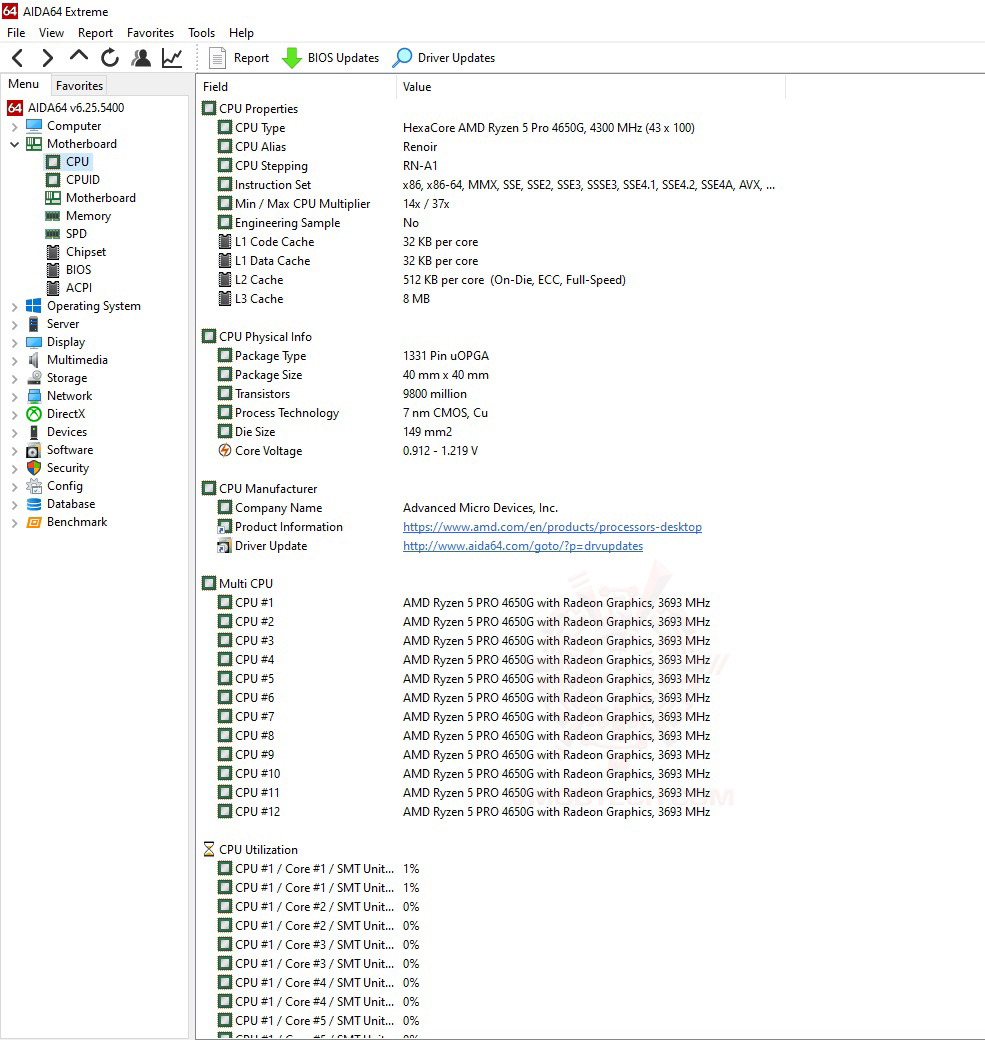This screenshot has height=1040, width=985.
Task: Expand the Benchmark tree node
Action: pos(15,523)
